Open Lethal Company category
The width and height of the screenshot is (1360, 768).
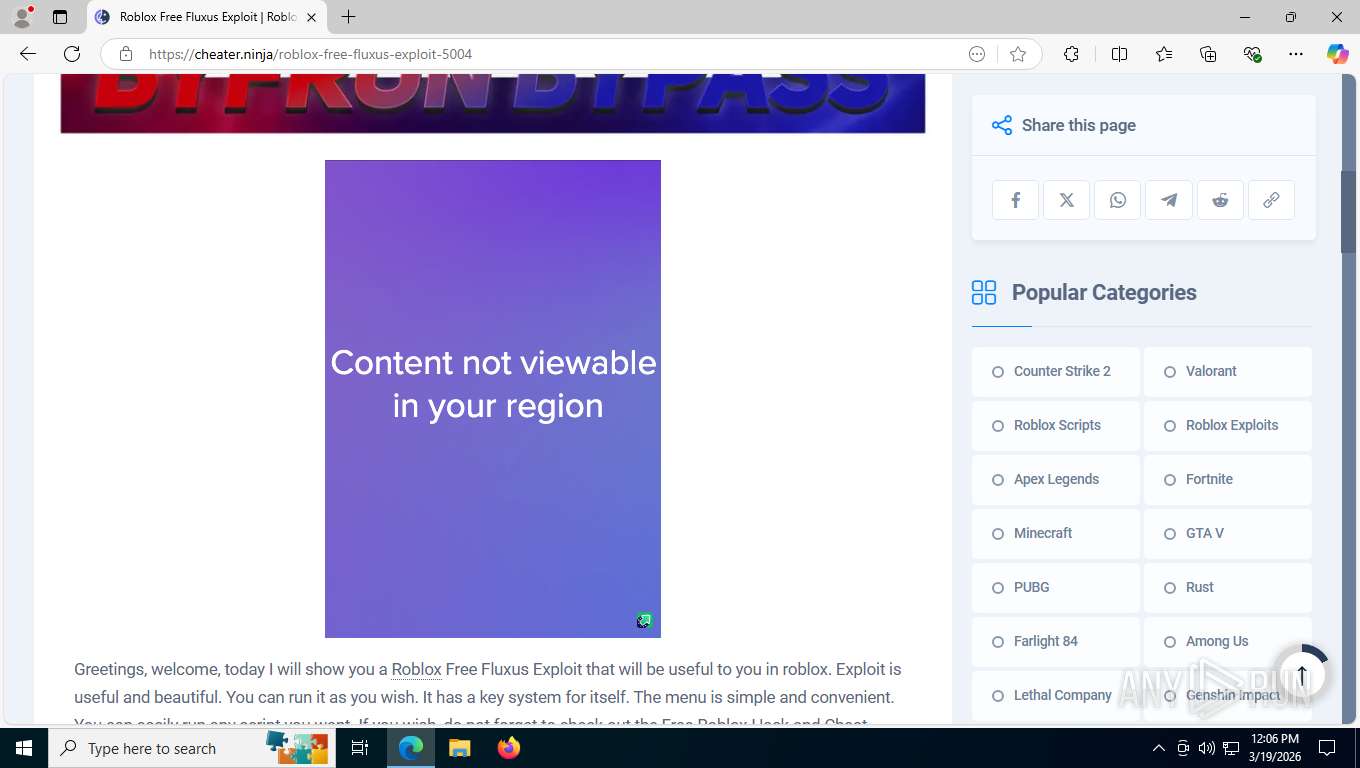1055,695
